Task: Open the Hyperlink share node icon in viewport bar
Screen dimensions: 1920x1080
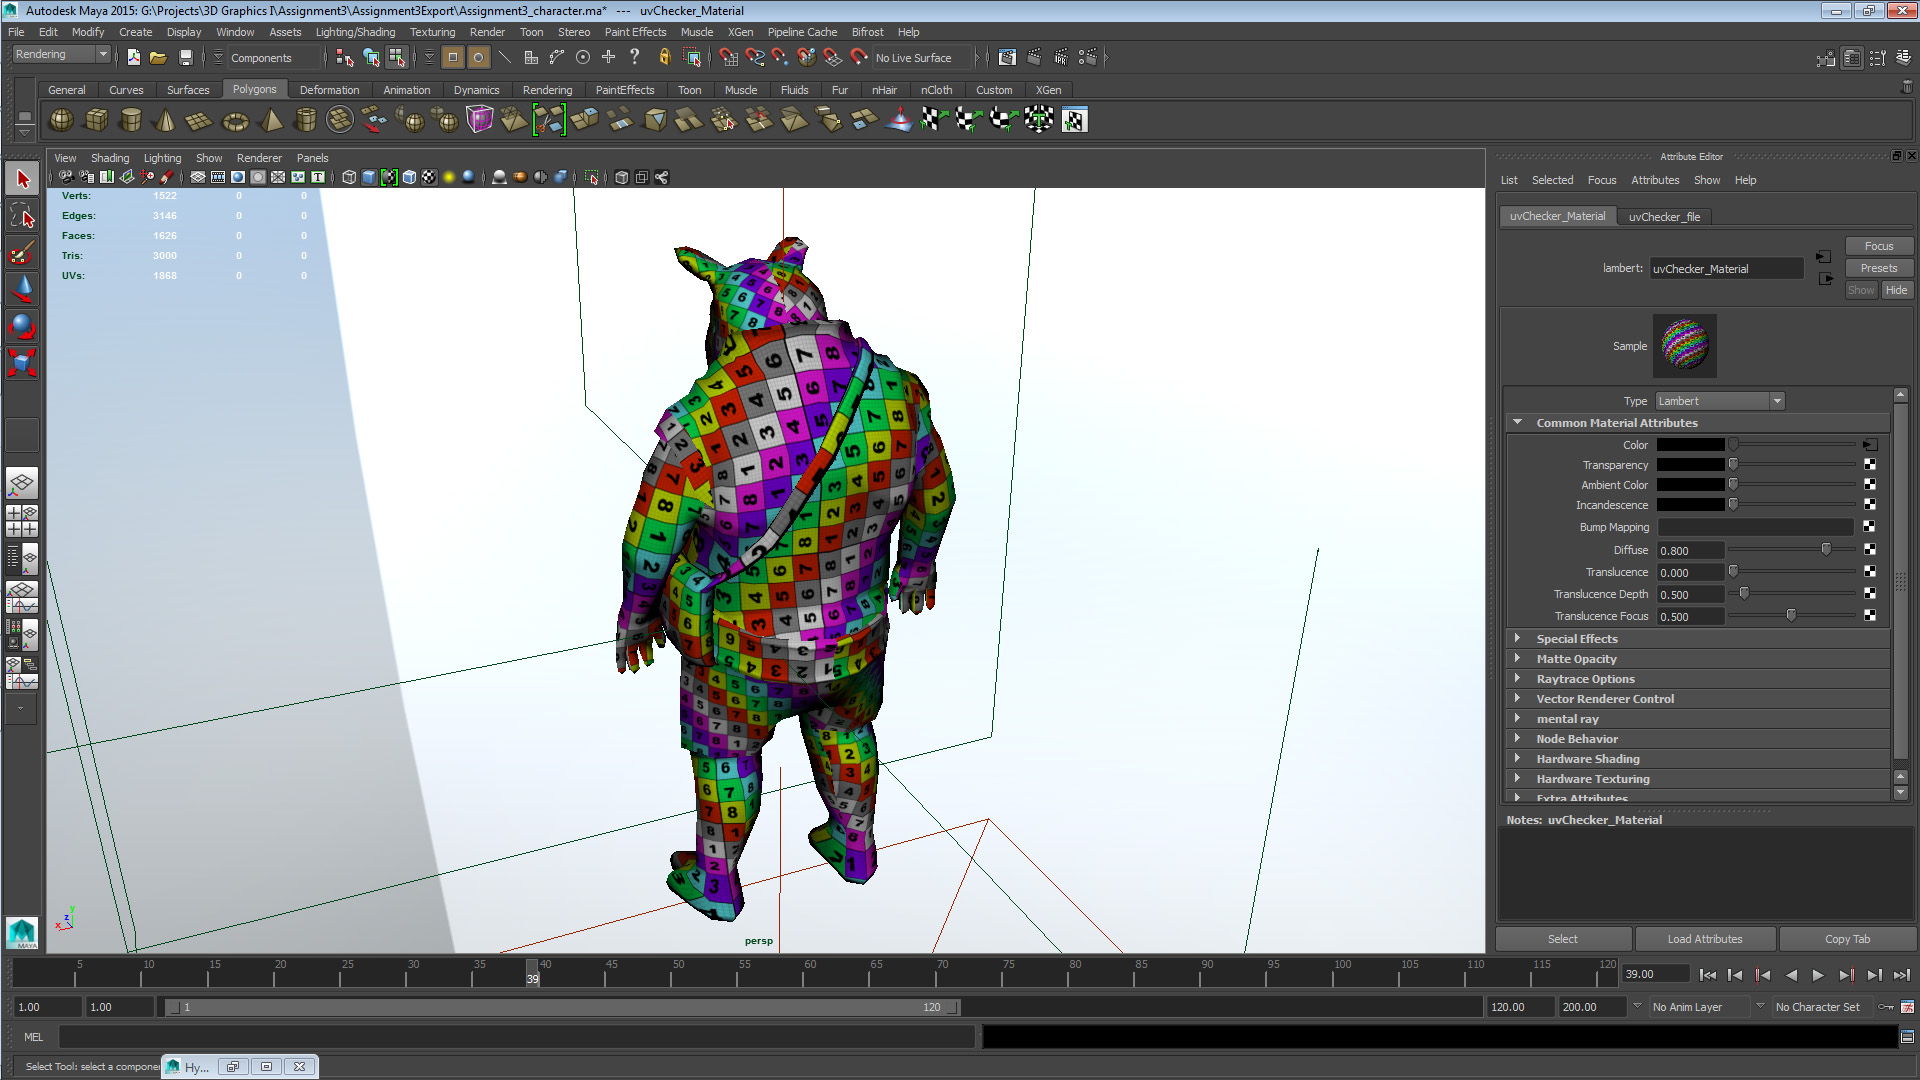Action: point(661,177)
